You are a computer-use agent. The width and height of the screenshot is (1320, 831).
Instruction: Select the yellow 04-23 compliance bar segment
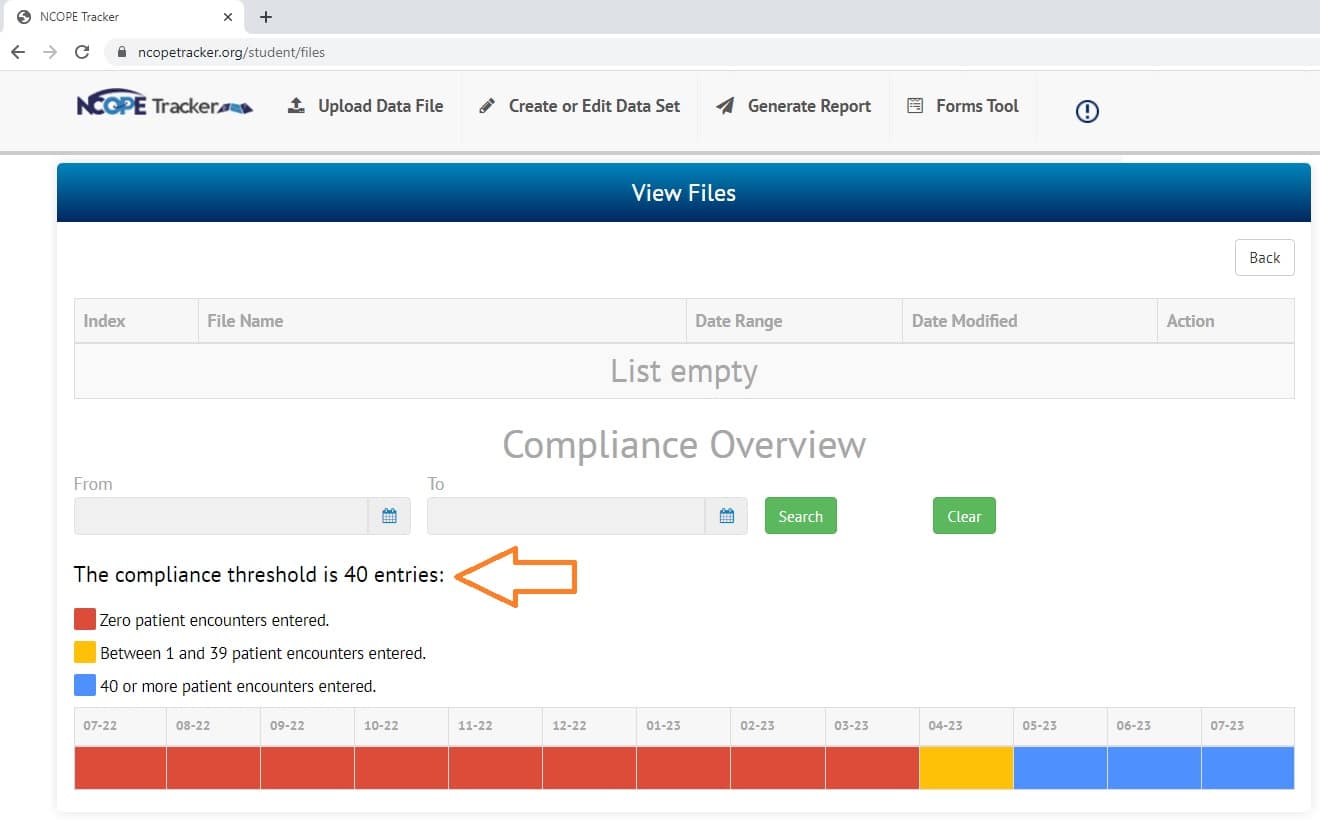pyautogui.click(x=965, y=767)
